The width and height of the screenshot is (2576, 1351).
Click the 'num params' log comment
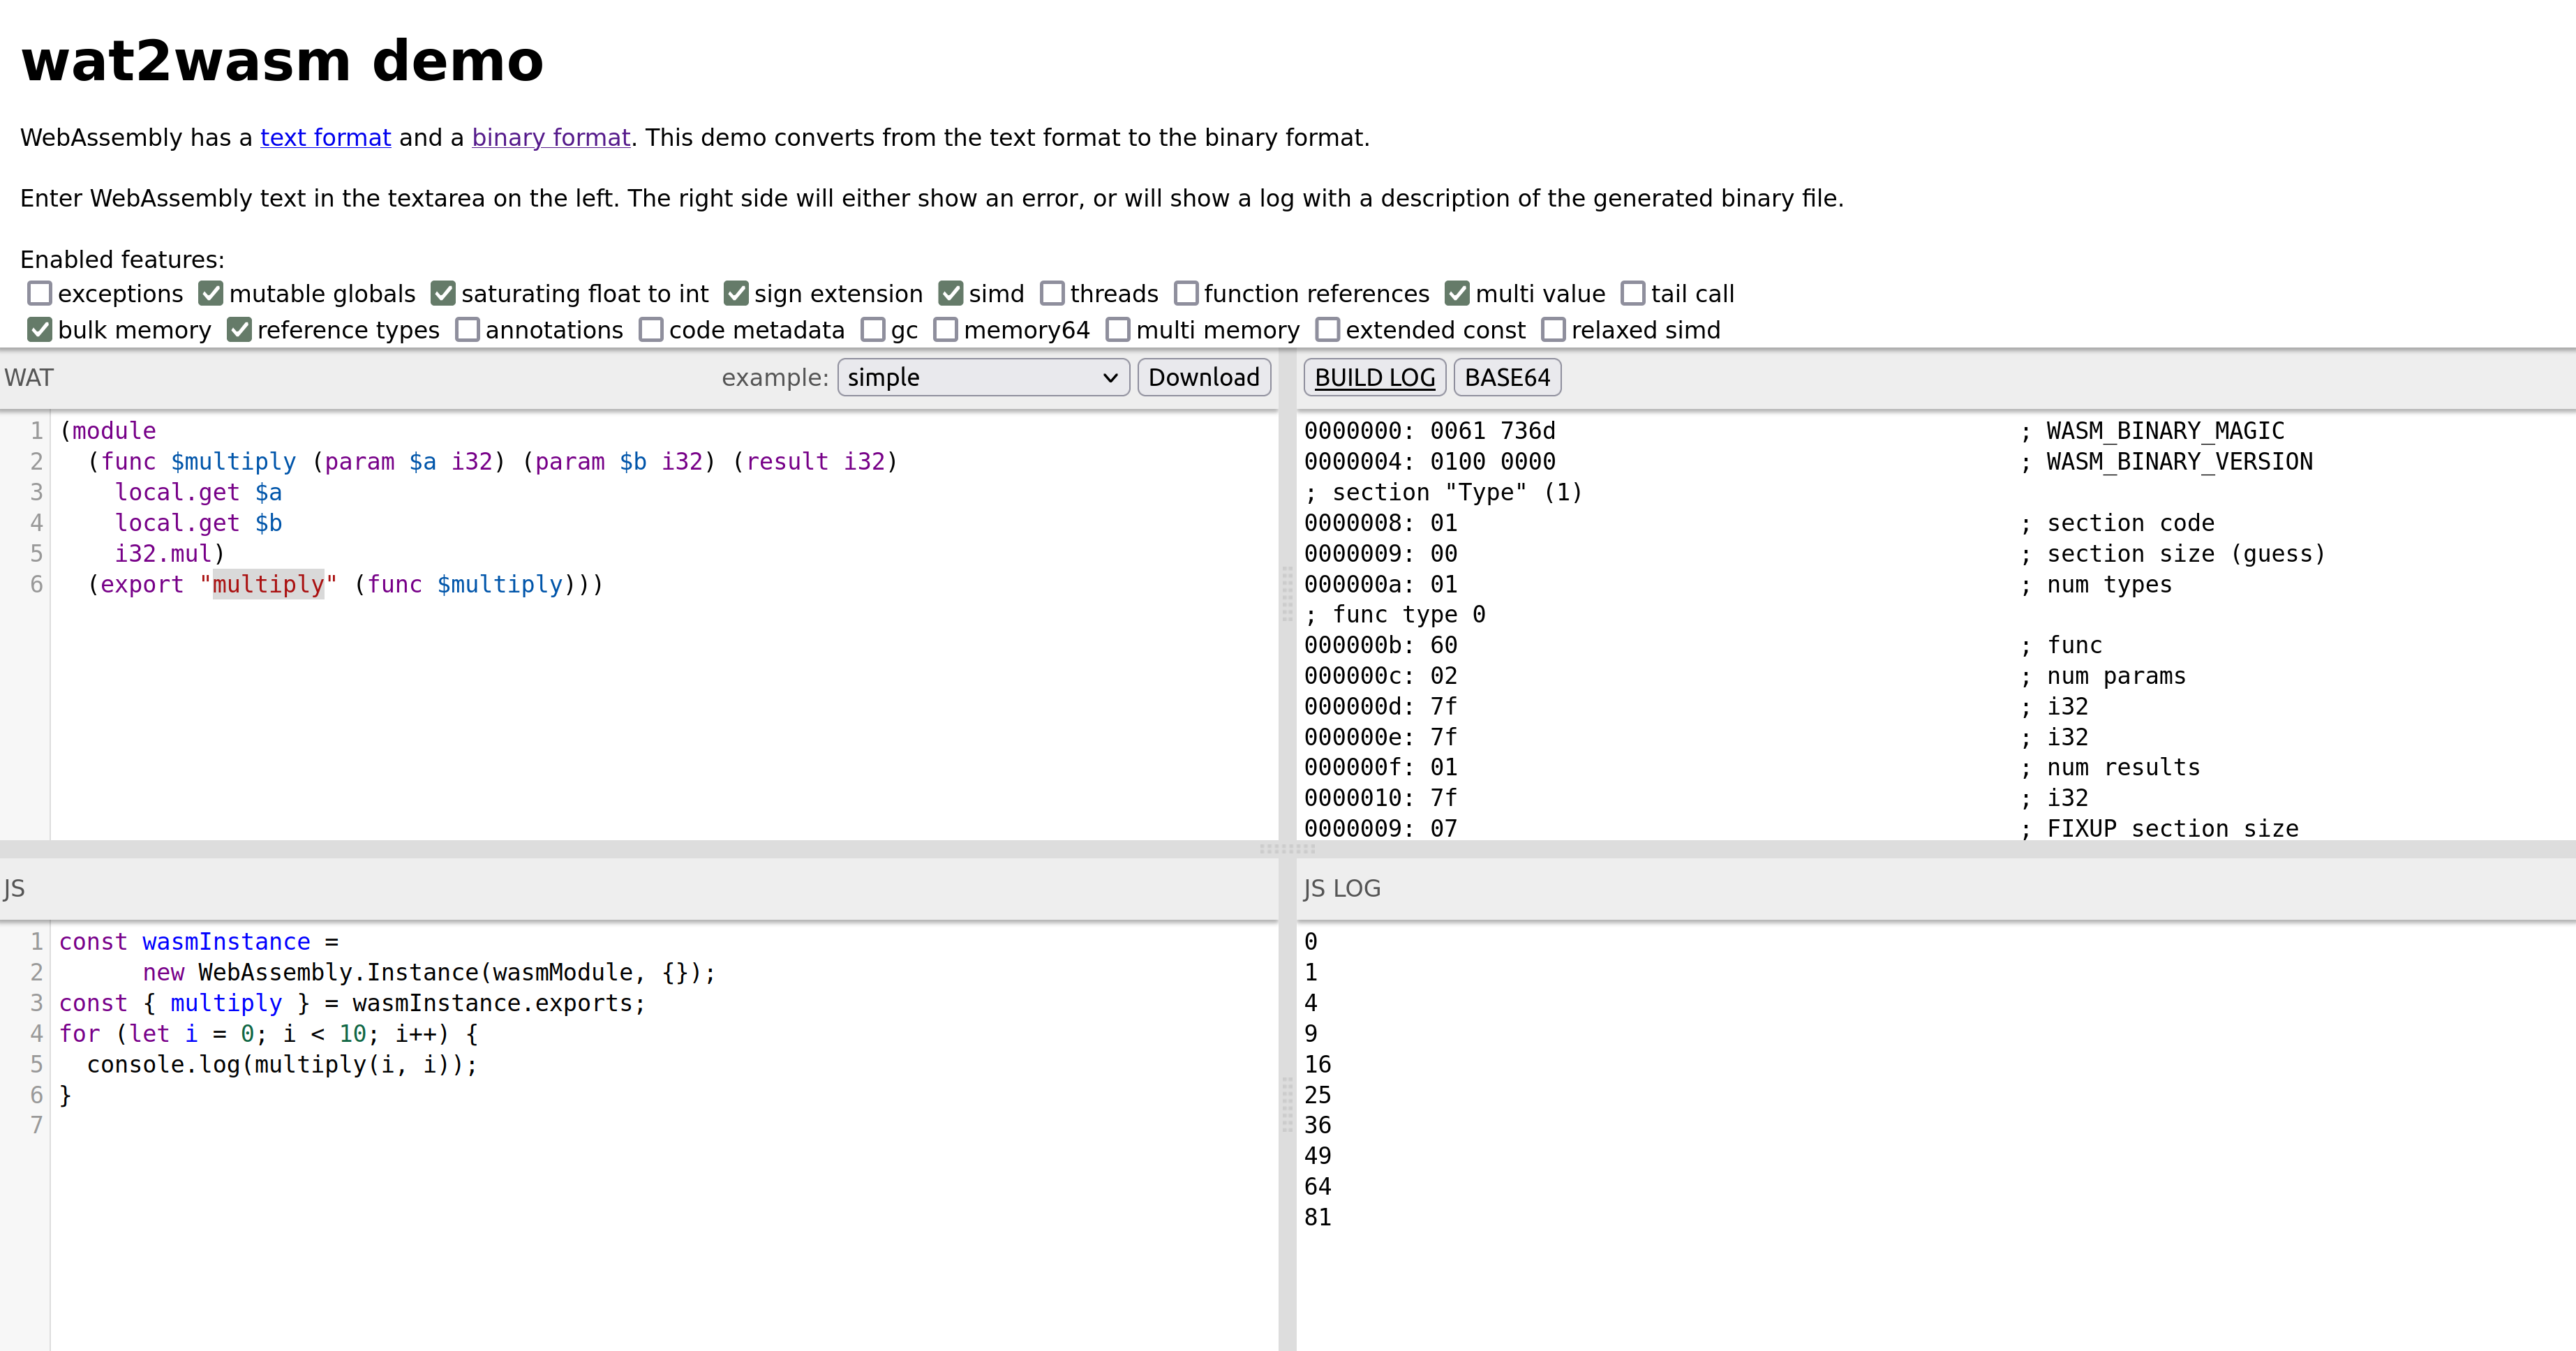pos(2103,676)
